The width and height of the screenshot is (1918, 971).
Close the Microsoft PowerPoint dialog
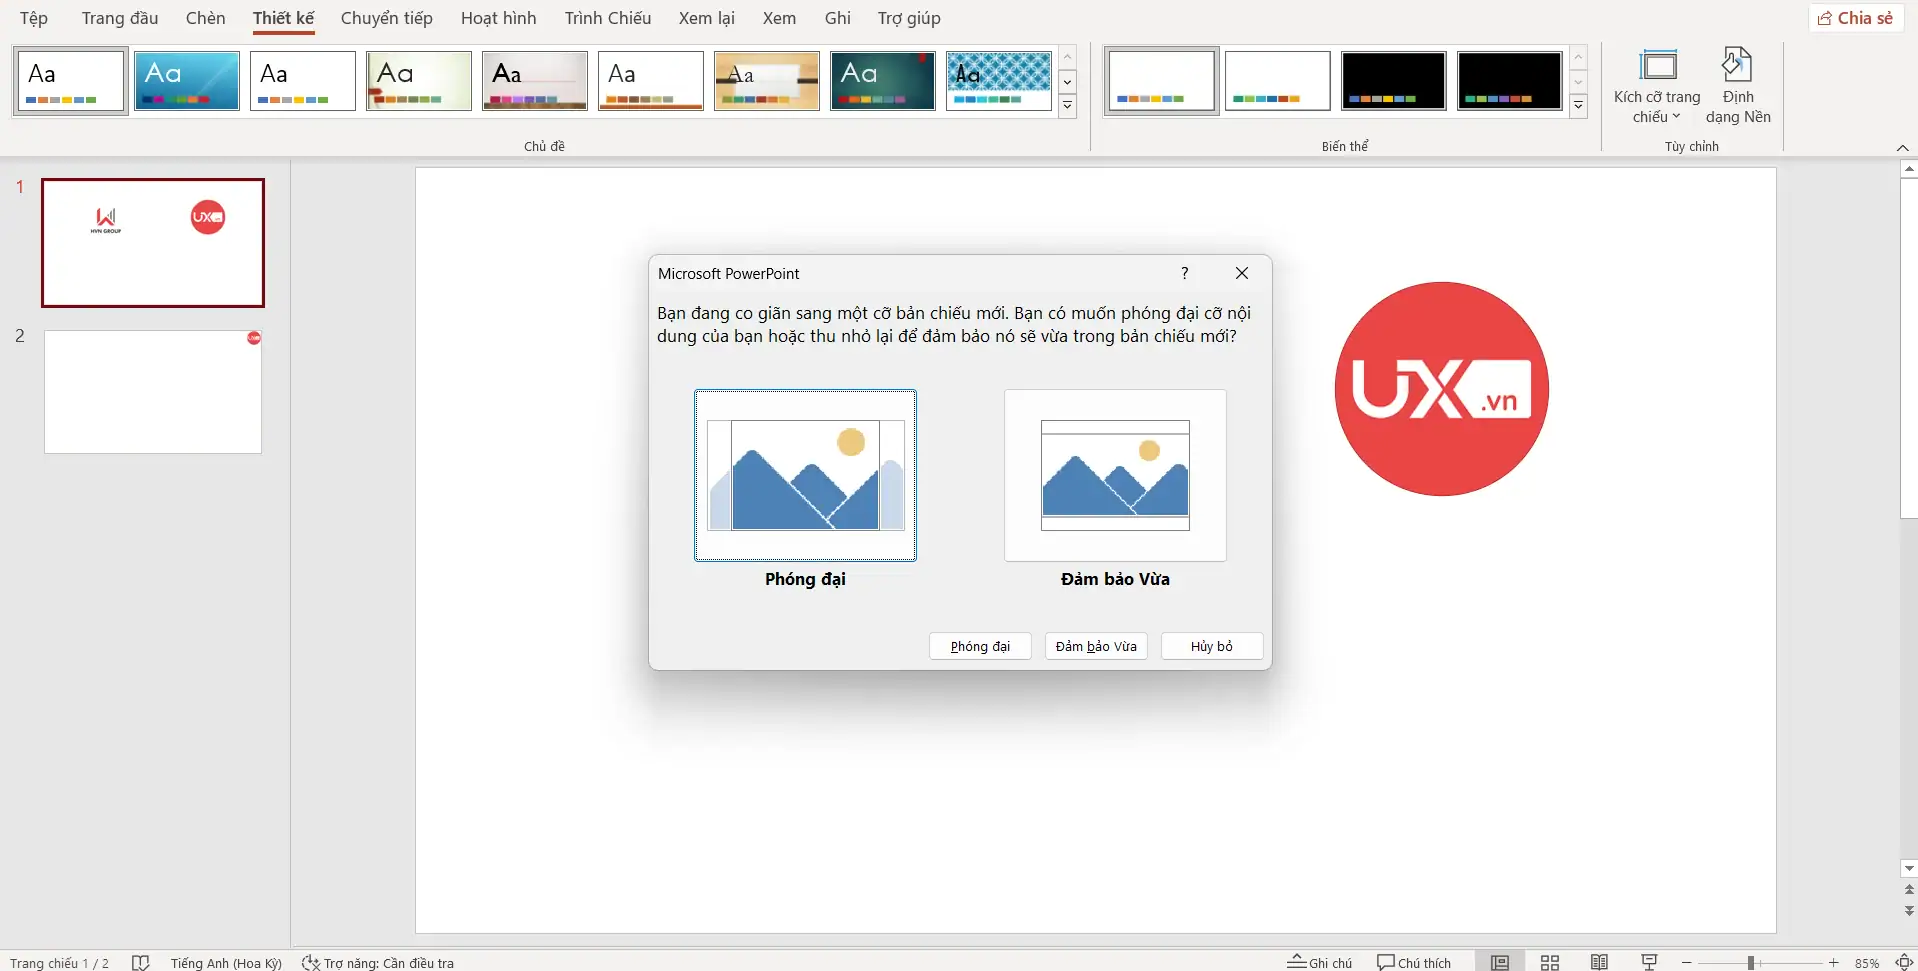(1242, 273)
